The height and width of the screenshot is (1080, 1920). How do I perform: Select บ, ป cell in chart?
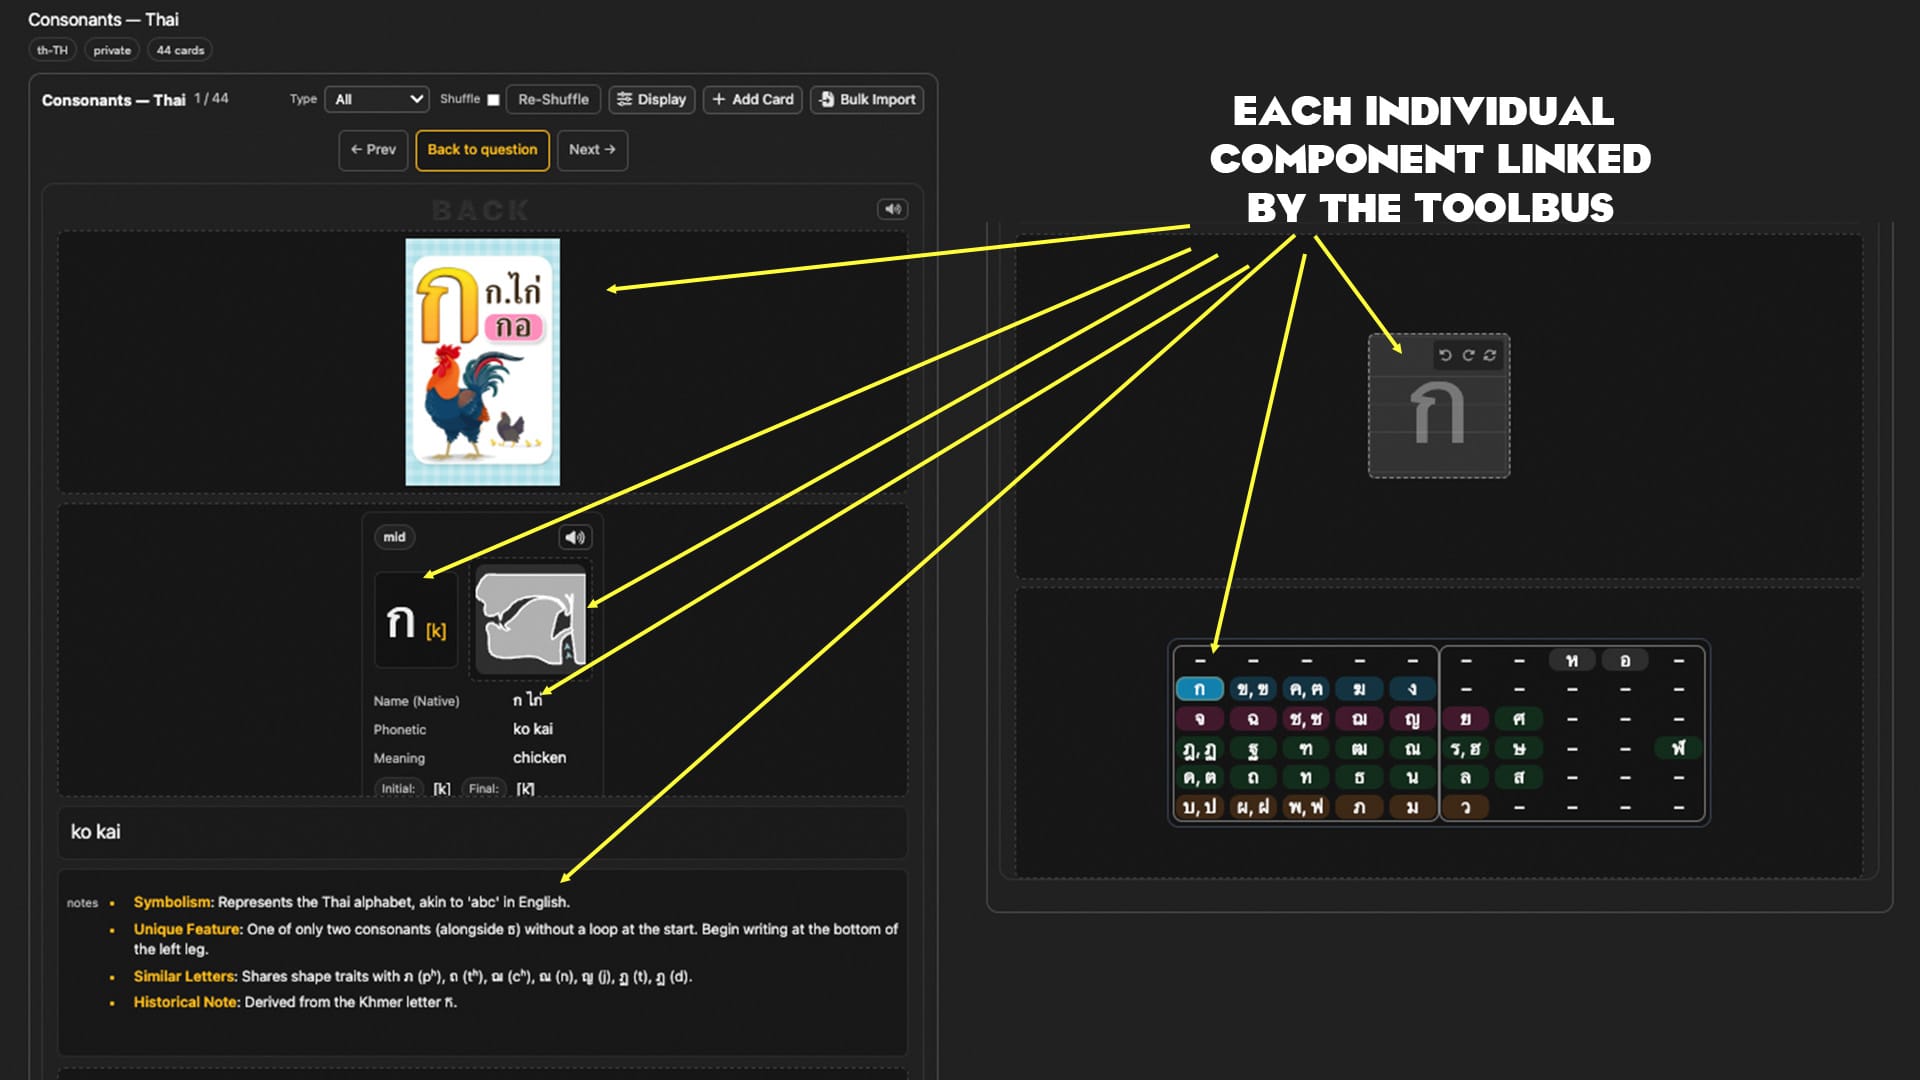click(1199, 807)
